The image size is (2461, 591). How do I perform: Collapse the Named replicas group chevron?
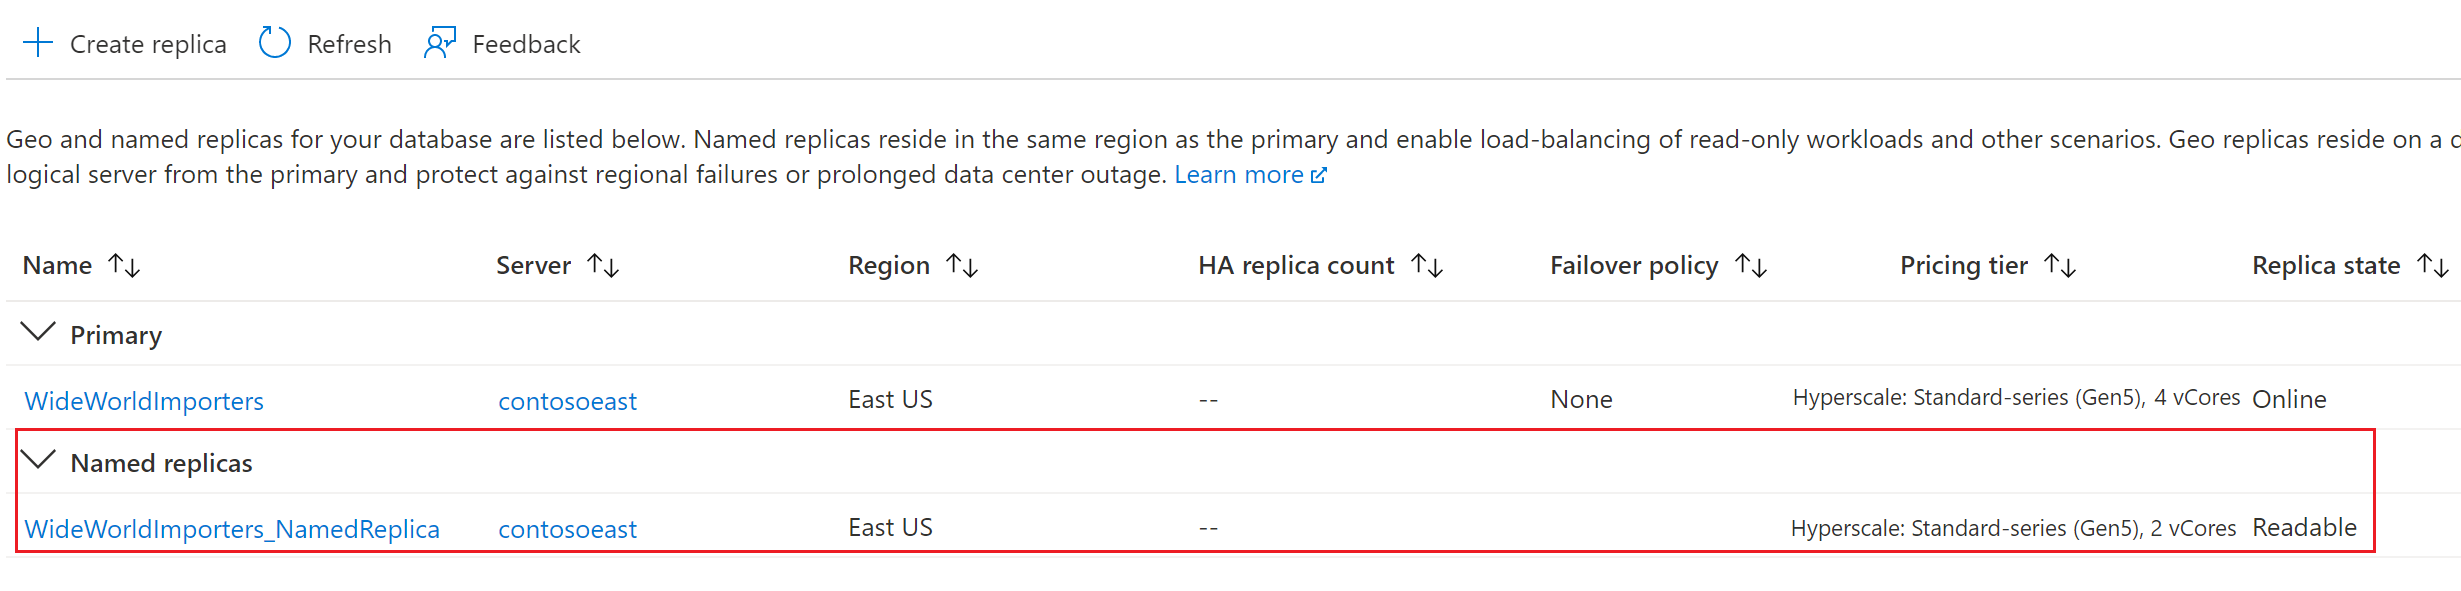pos(38,461)
